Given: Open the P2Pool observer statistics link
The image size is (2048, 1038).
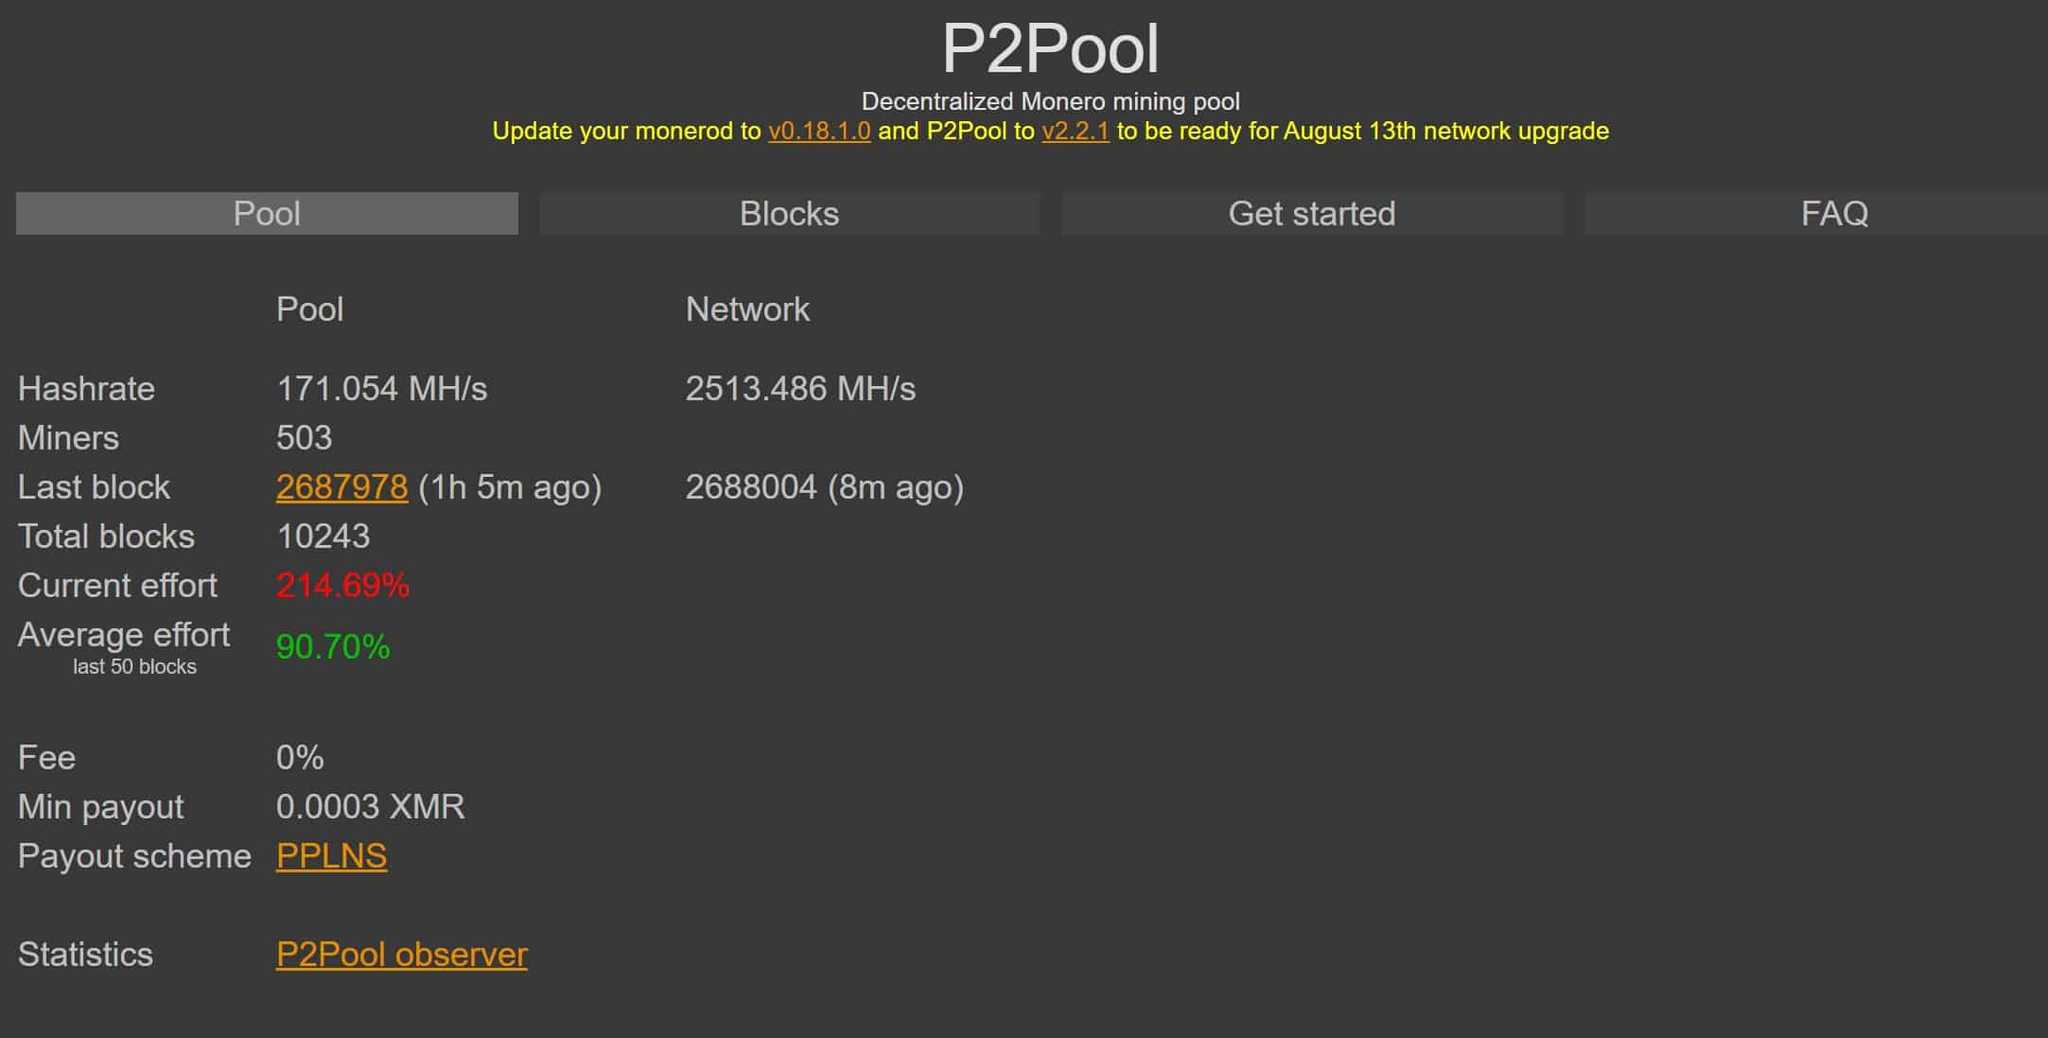Looking at the screenshot, I should click(x=401, y=954).
